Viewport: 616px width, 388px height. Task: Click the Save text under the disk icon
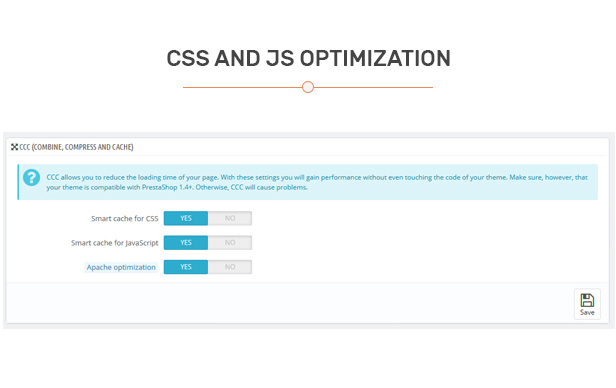click(x=587, y=313)
